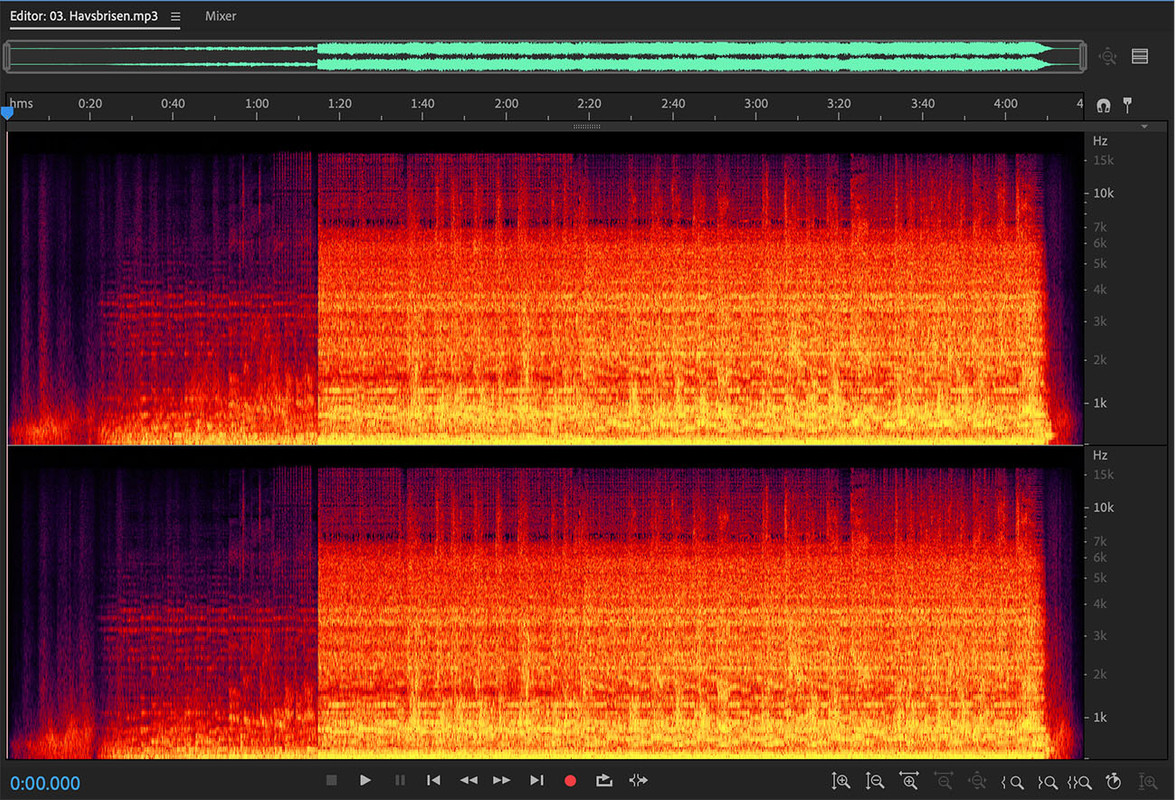Click the Pause button

400,781
